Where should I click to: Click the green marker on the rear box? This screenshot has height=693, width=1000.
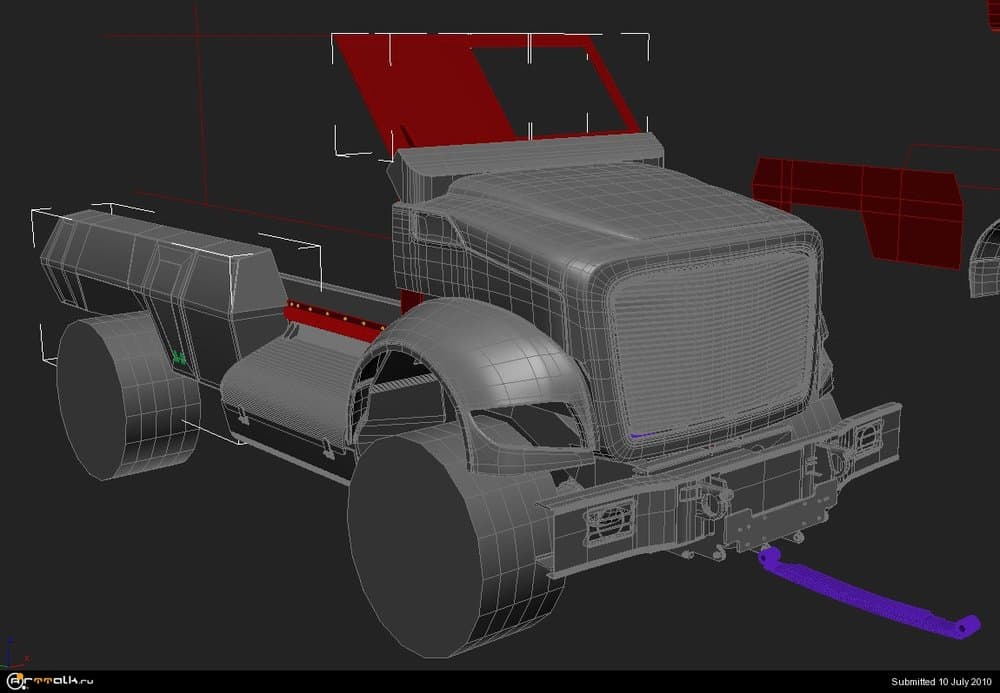coord(180,357)
